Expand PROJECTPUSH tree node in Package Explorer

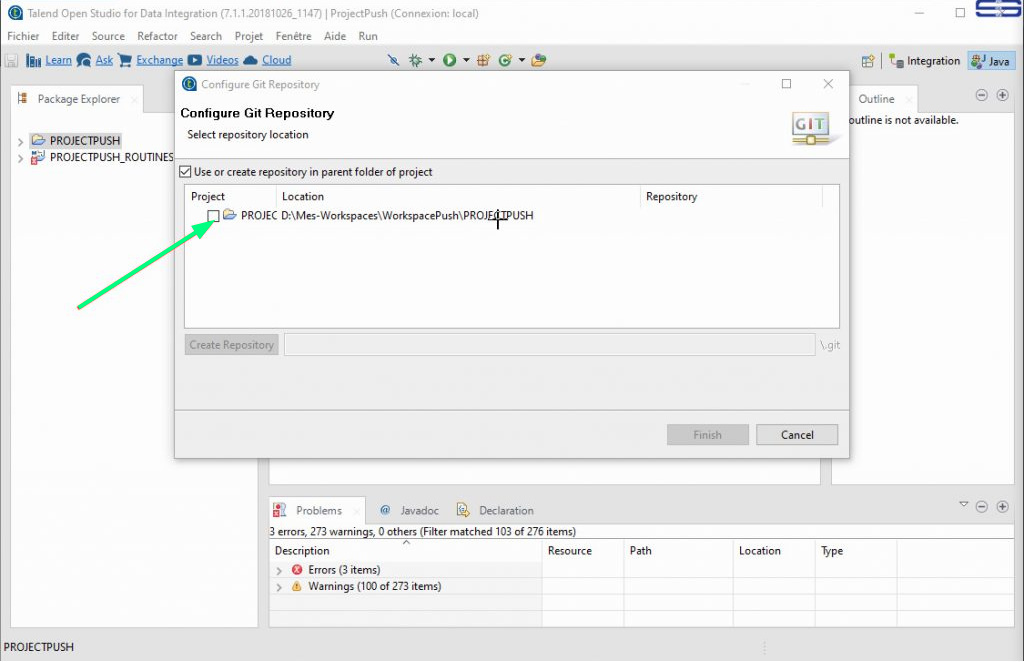(x=20, y=142)
